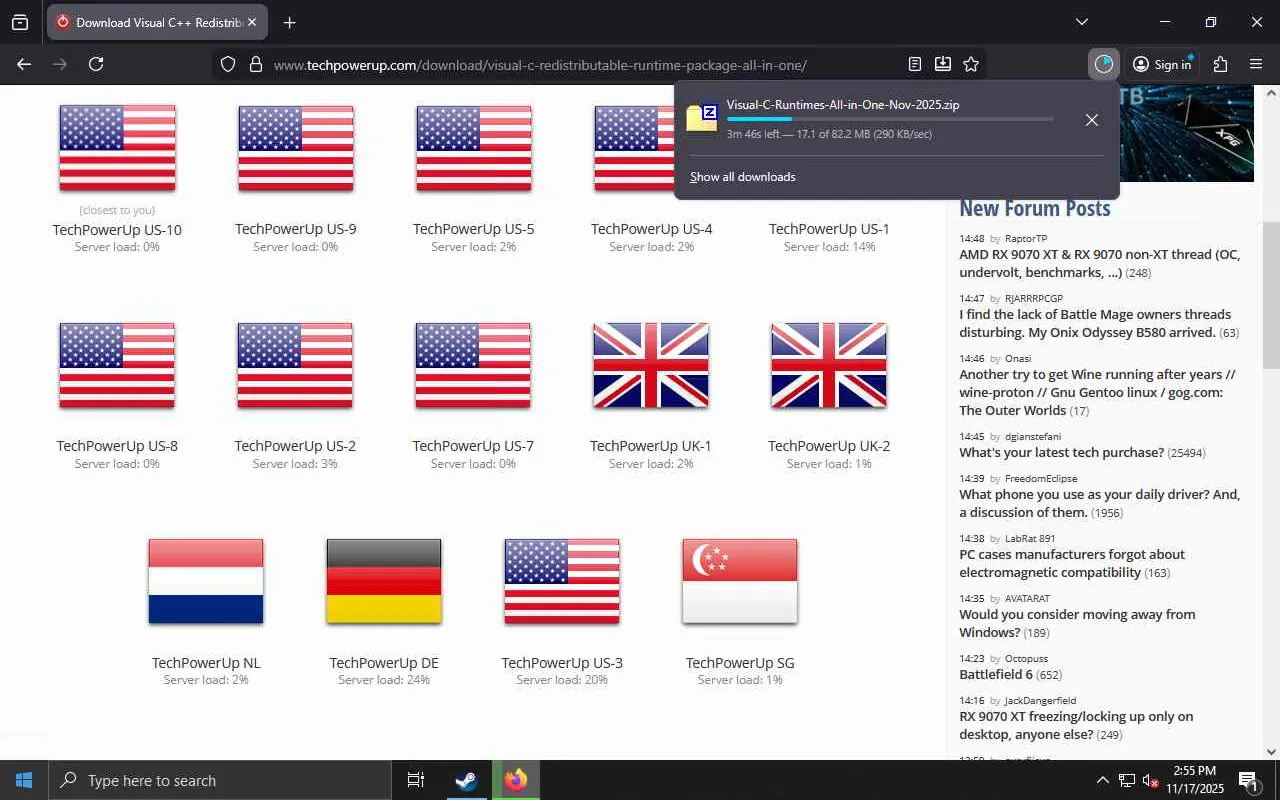Click the Firefox taskbar icon
This screenshot has height=800, width=1280.
tap(516, 780)
